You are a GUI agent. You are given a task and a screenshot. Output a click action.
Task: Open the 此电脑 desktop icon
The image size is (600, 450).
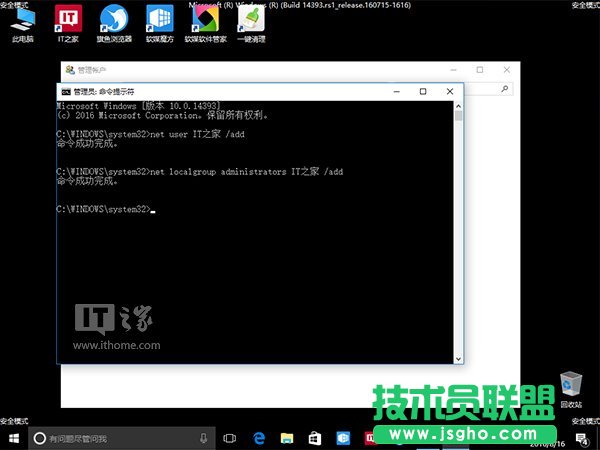22,22
